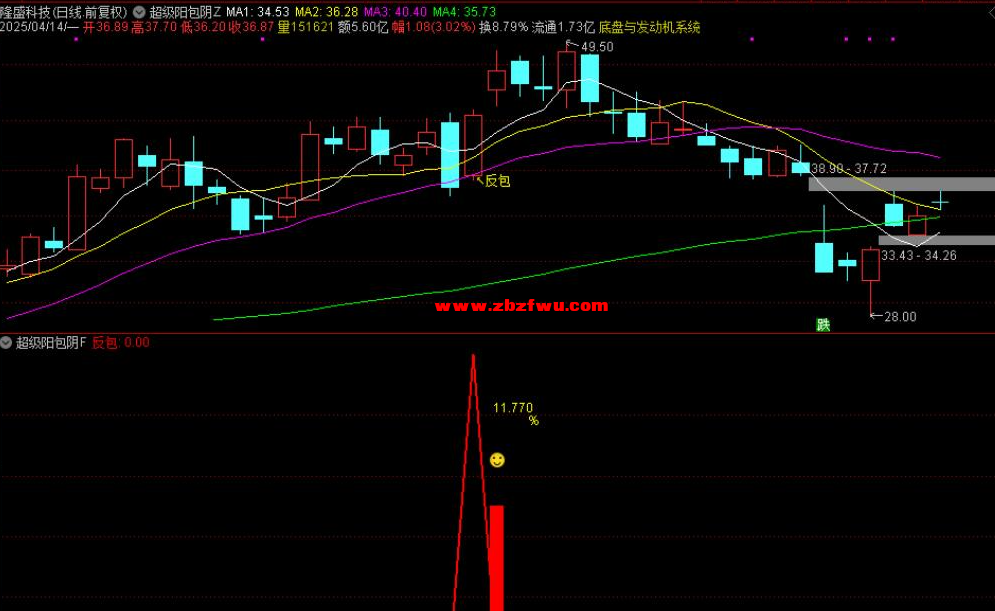Click the 33.43 - 34.26 gap label
Viewport: 995px width, 611px height.
[919, 256]
